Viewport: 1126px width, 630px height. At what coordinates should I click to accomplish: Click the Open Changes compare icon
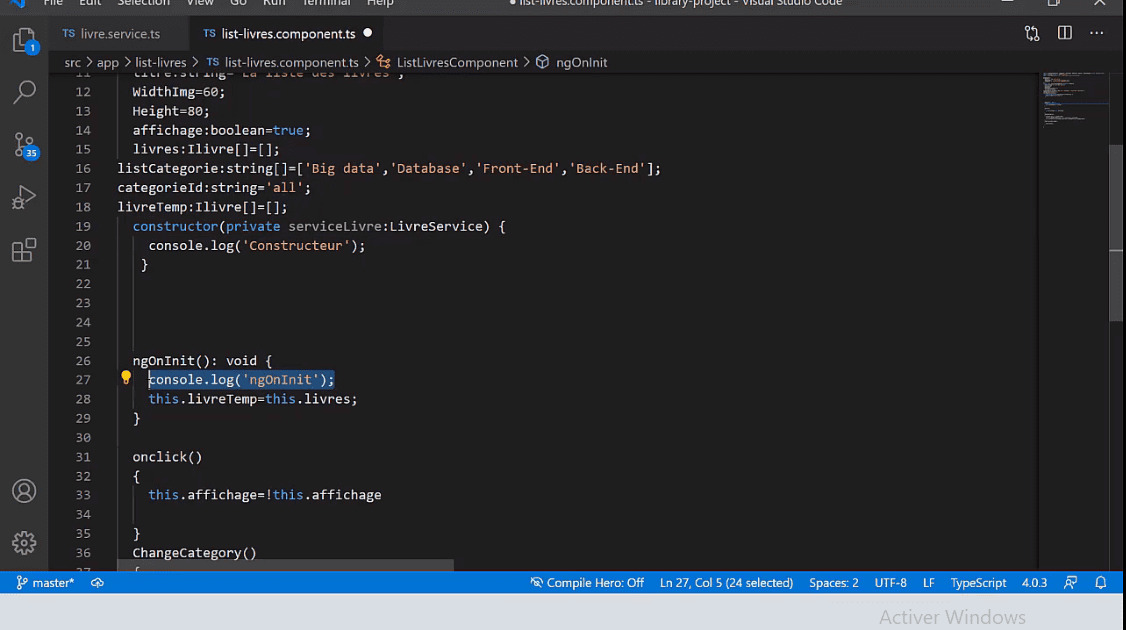pos(1032,34)
